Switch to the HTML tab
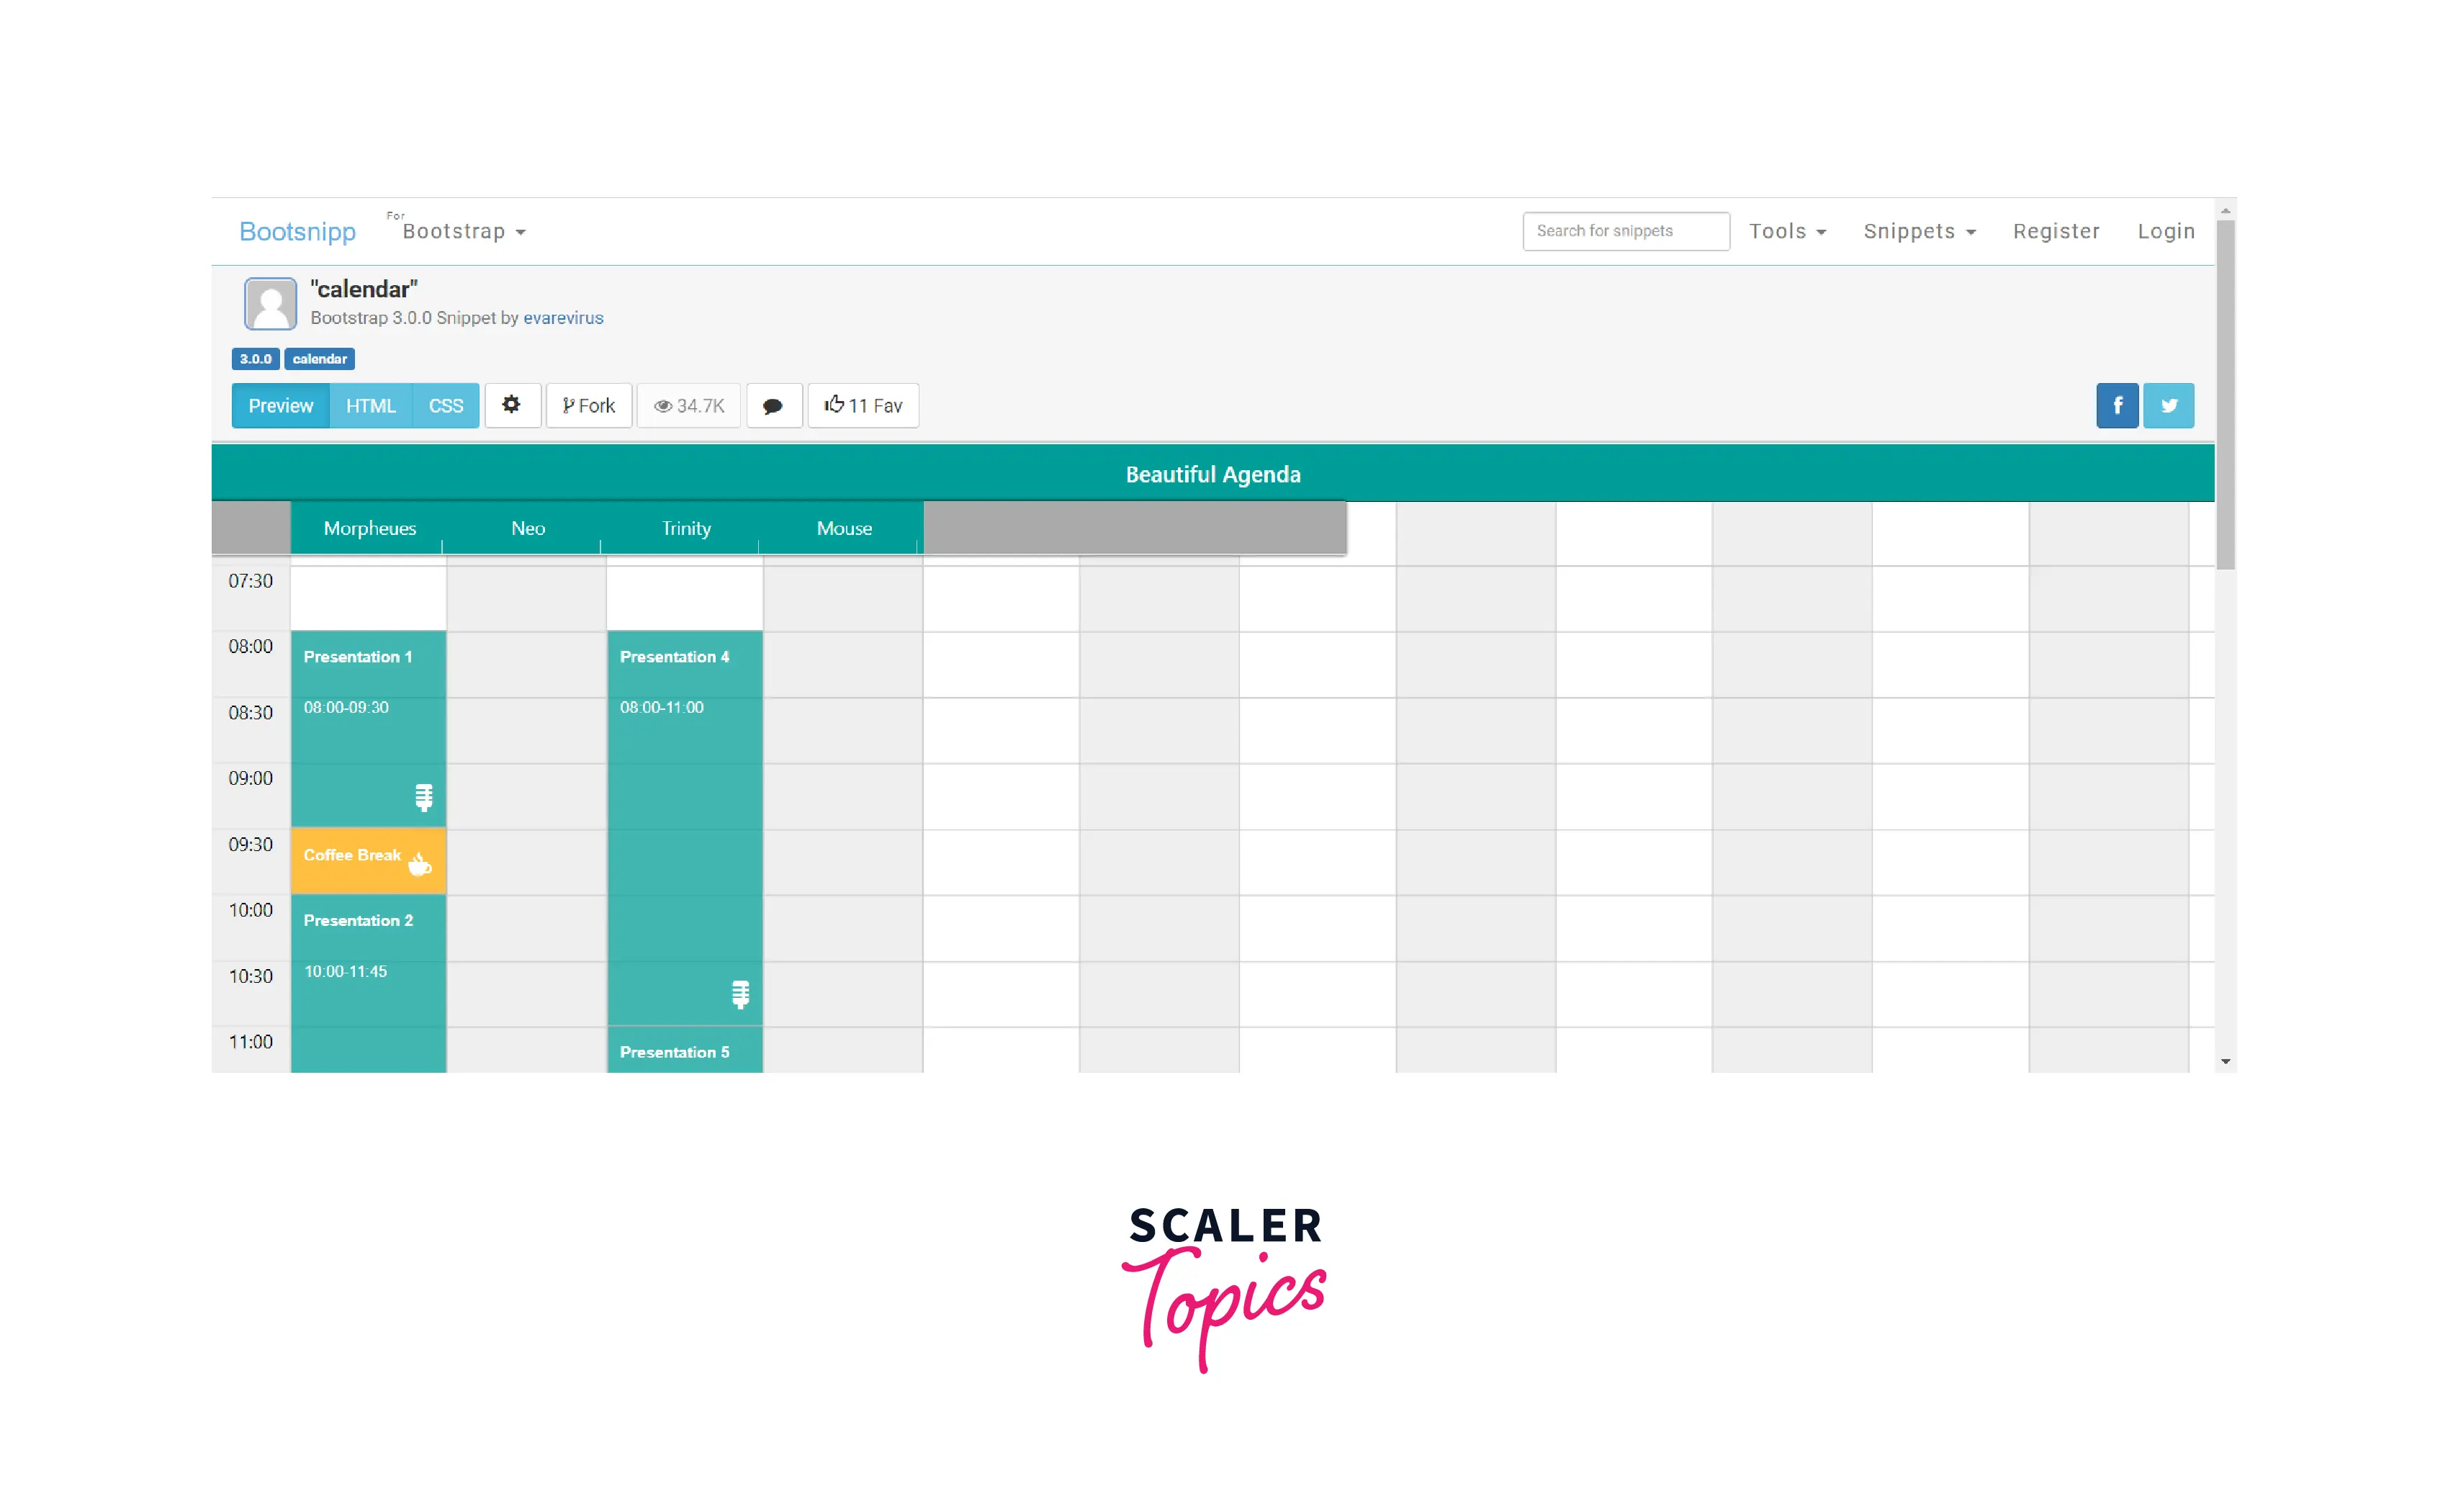This screenshot has height=1512, width=2448. (370, 405)
